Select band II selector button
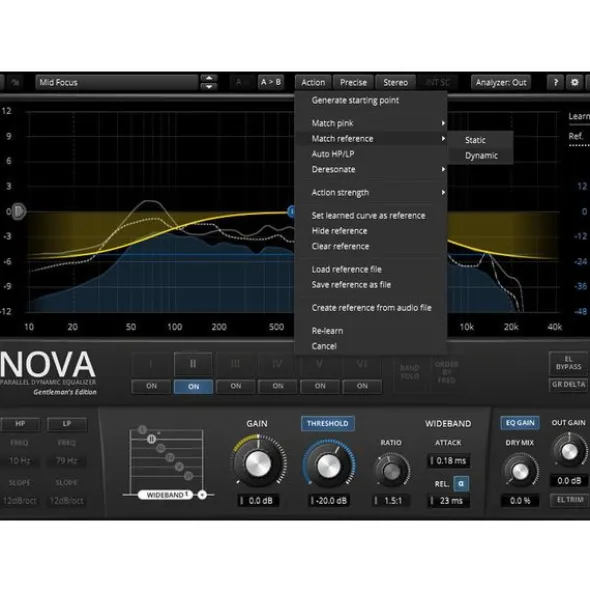The image size is (590, 591). (193, 364)
